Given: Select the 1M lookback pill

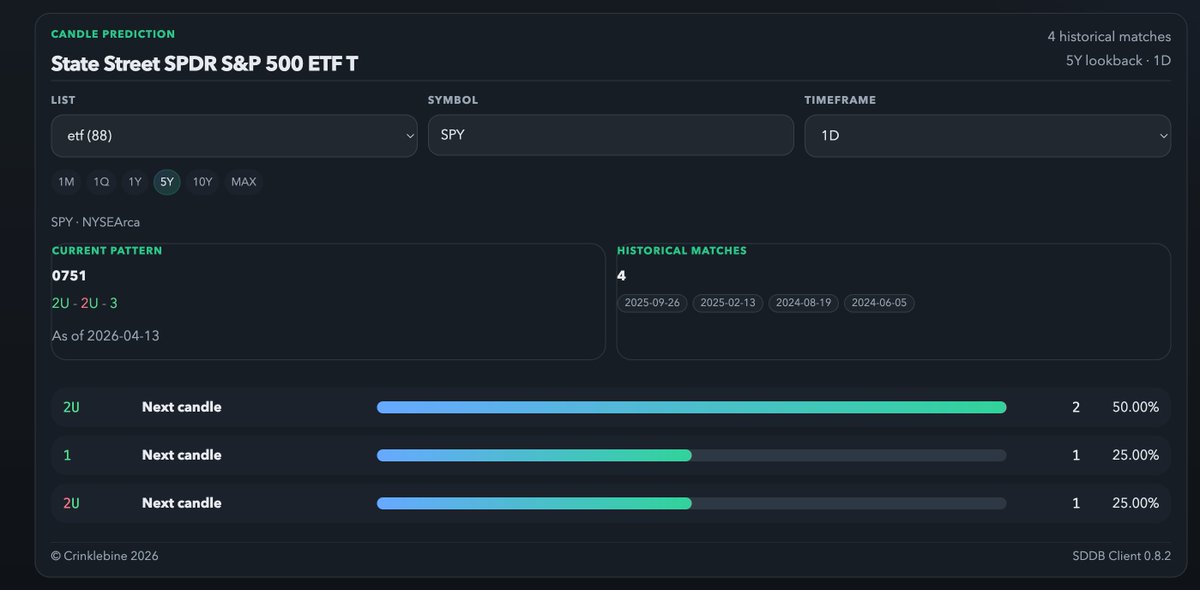Looking at the screenshot, I should pyautogui.click(x=66, y=182).
